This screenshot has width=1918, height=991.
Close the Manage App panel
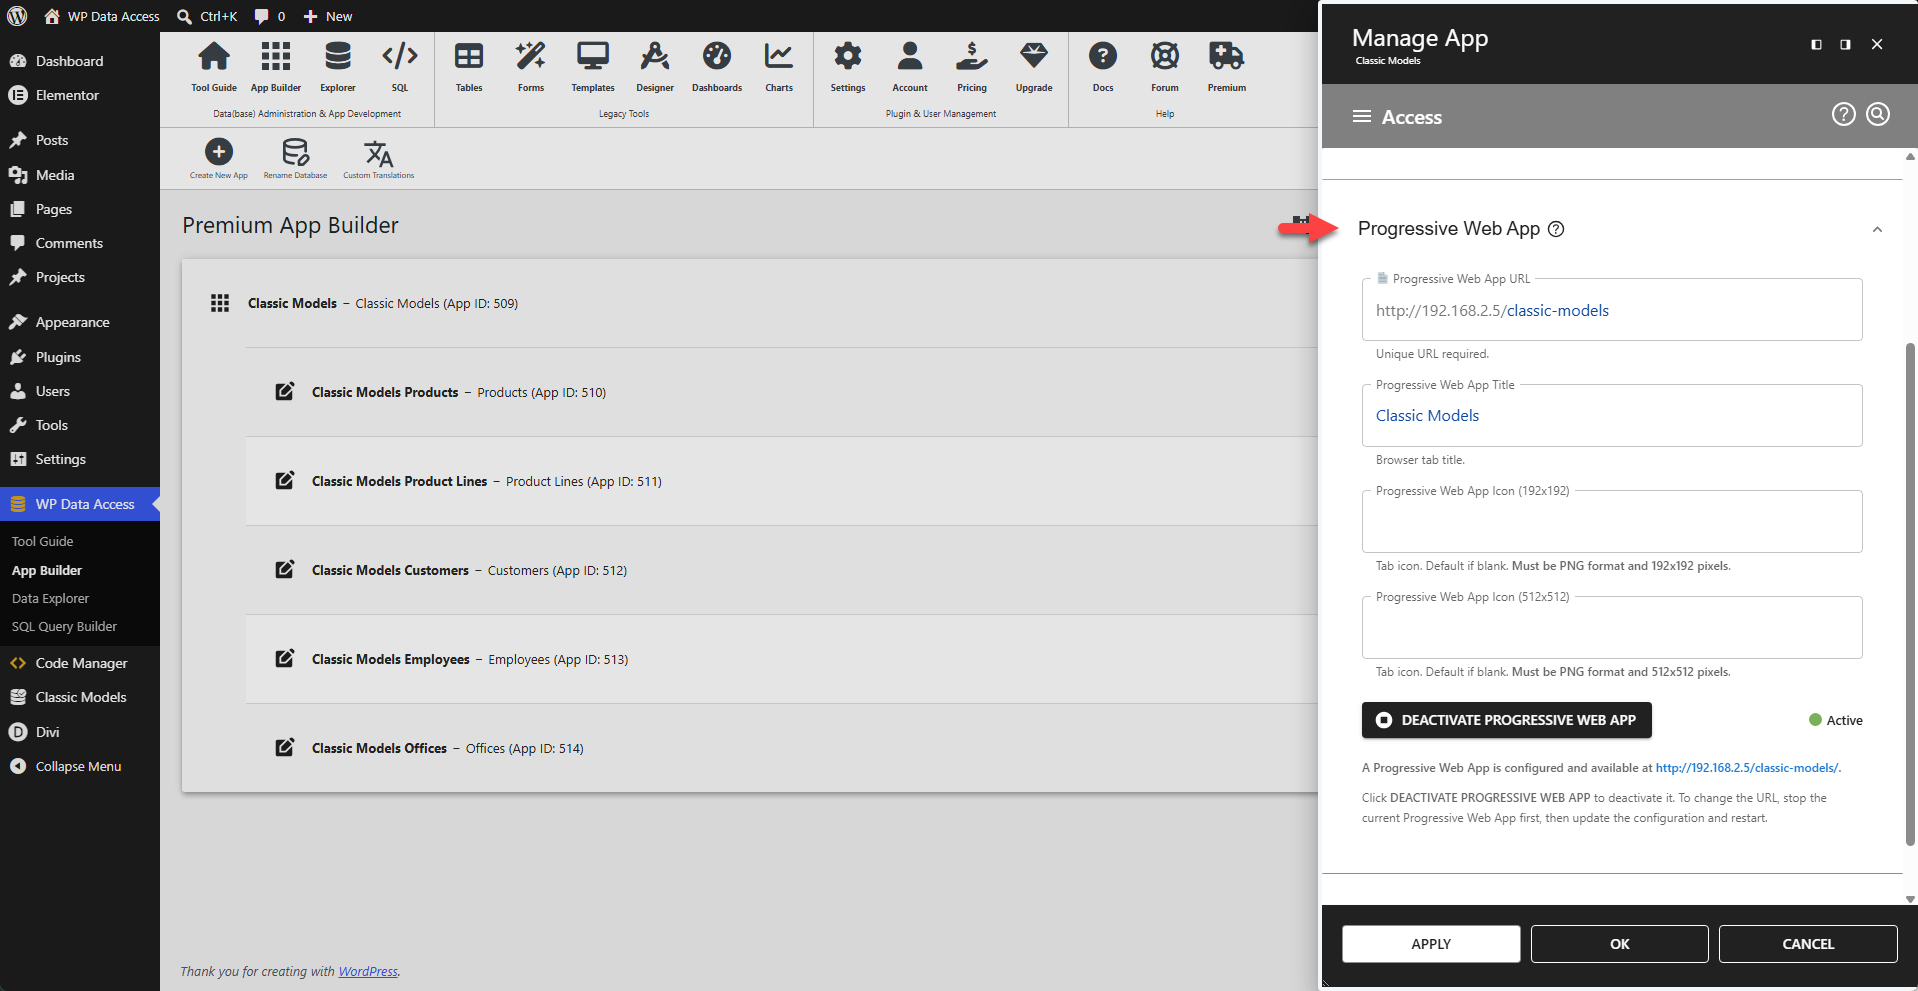[x=1877, y=44]
